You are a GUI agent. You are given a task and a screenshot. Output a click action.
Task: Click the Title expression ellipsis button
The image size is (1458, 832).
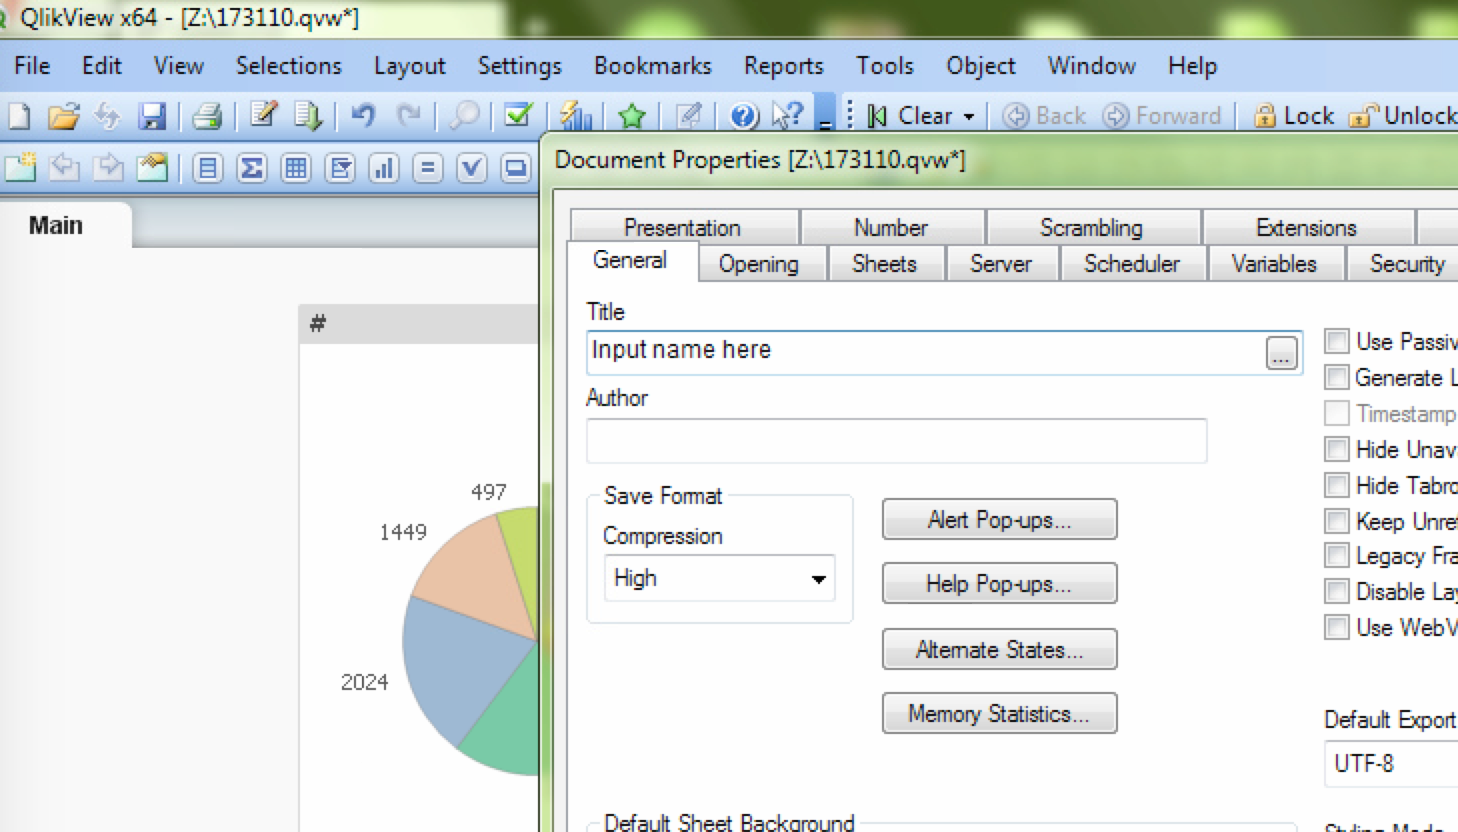(1281, 352)
